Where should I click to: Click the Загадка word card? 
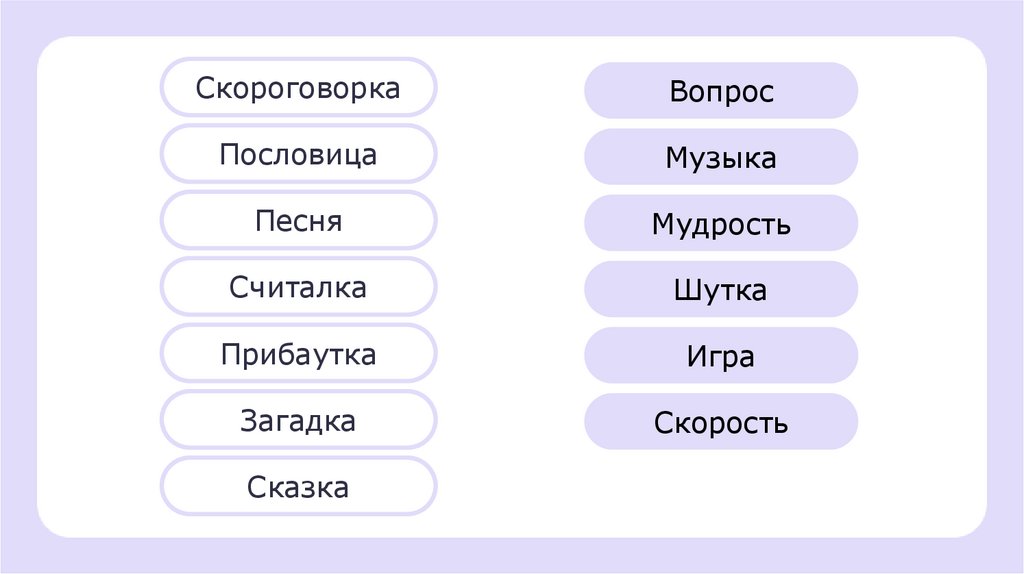tap(298, 421)
